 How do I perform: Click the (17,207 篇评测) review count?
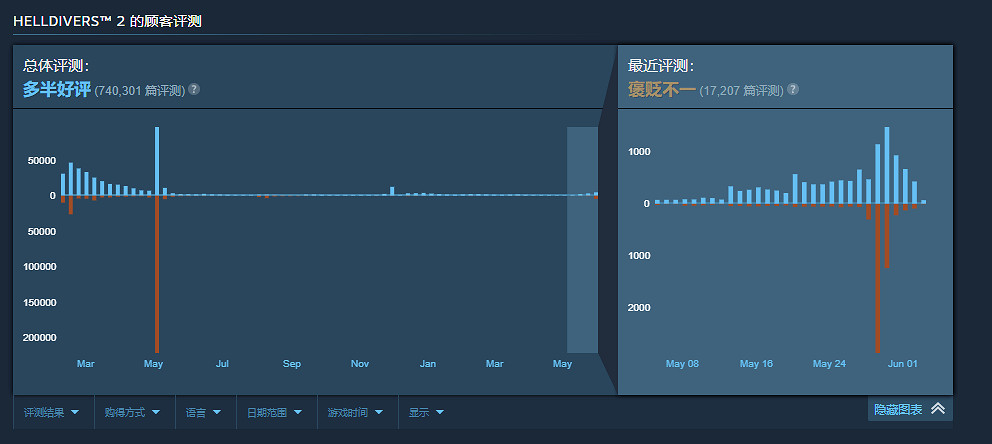click(x=740, y=90)
